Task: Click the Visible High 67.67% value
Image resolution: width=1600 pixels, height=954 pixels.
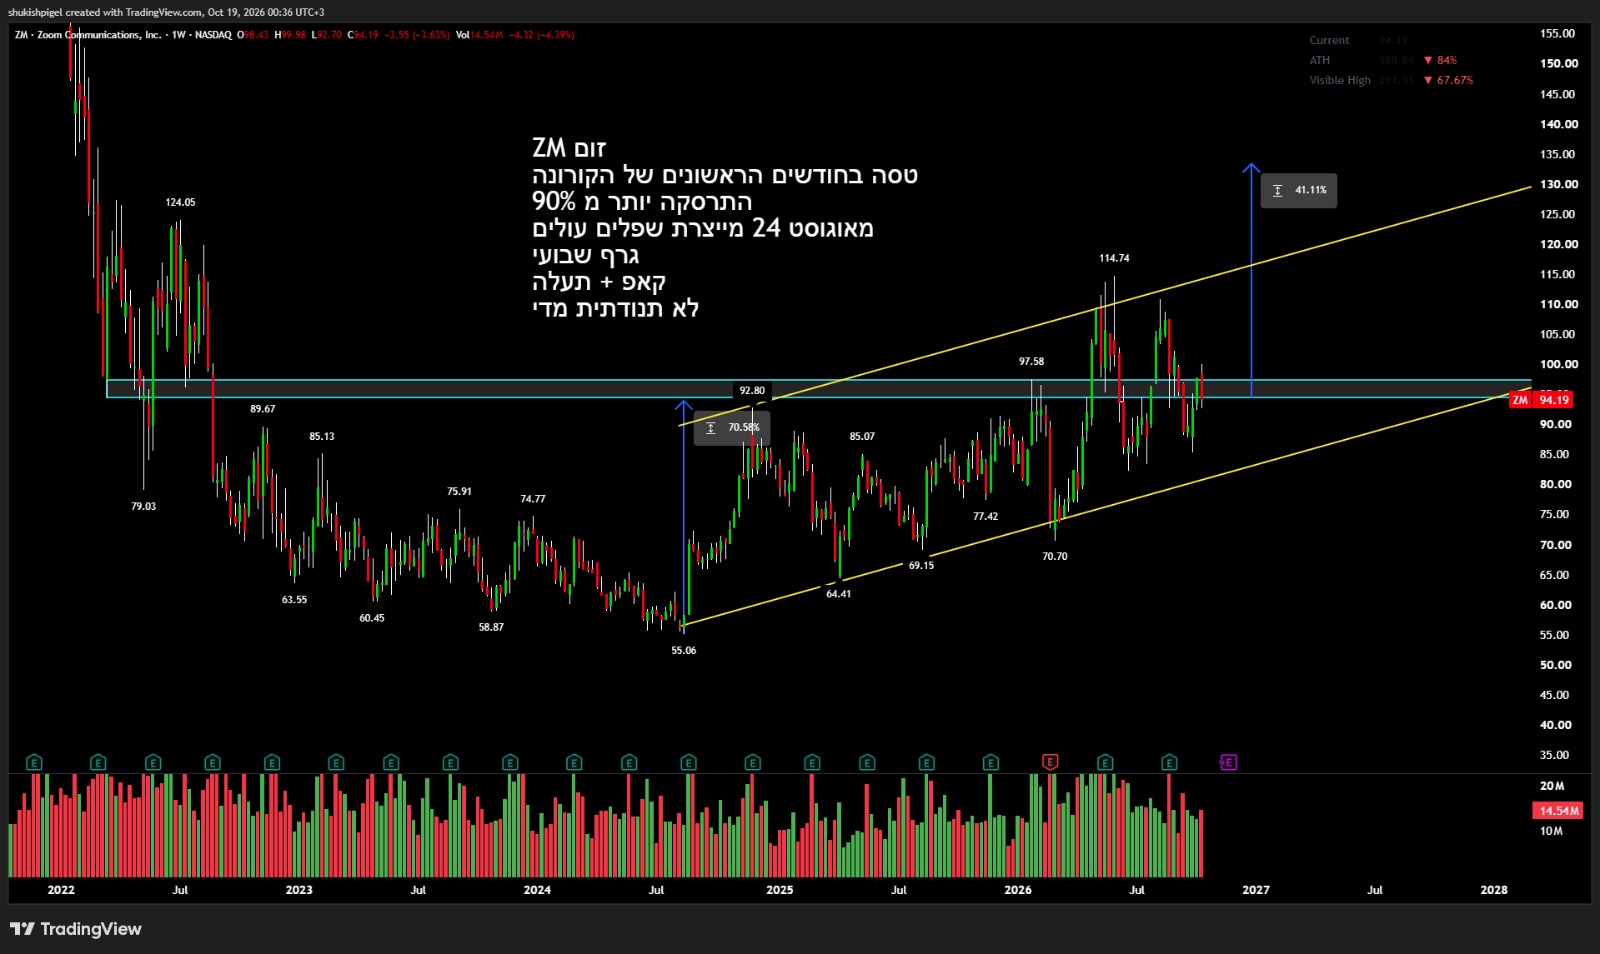Action: point(1448,80)
